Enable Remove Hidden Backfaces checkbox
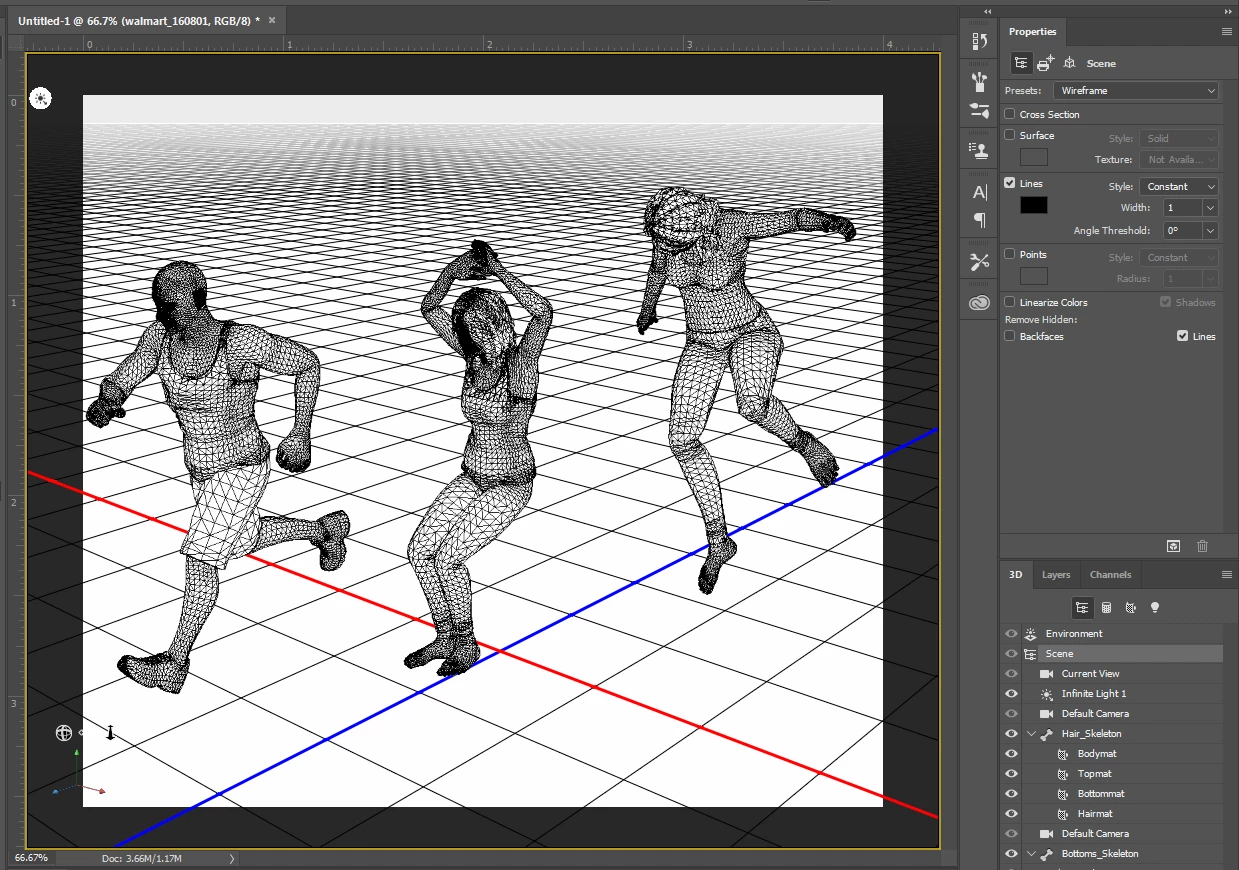 (x=1010, y=336)
